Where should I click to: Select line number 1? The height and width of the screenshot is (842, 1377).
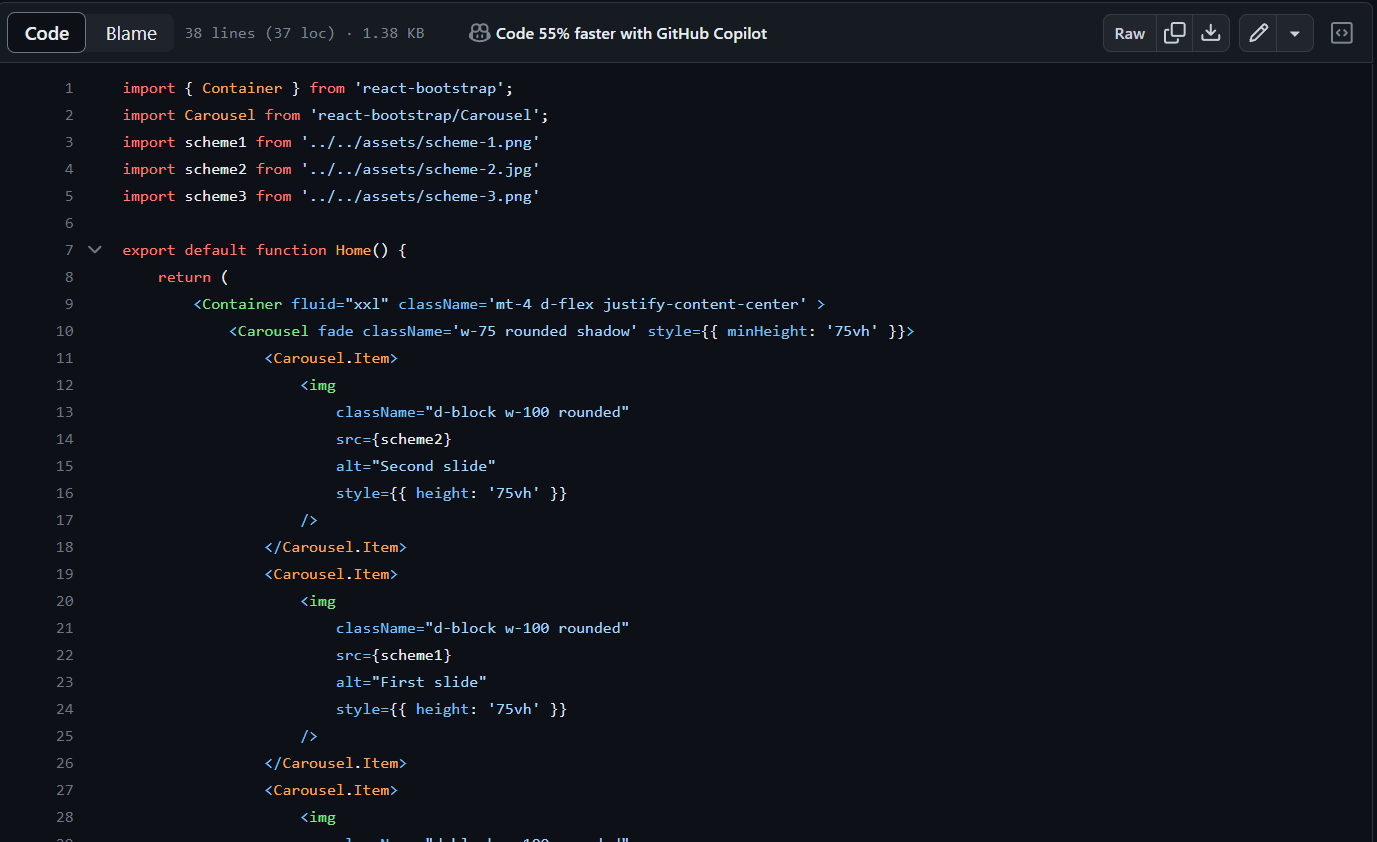click(x=69, y=88)
